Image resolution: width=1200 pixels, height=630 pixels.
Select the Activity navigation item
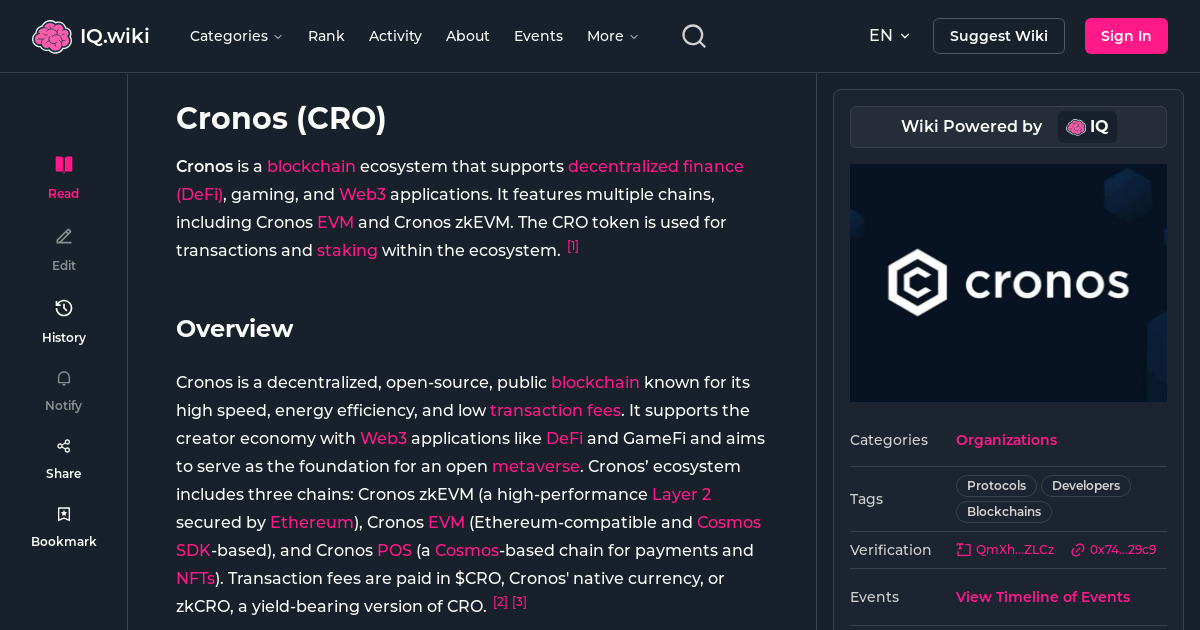[x=395, y=35]
